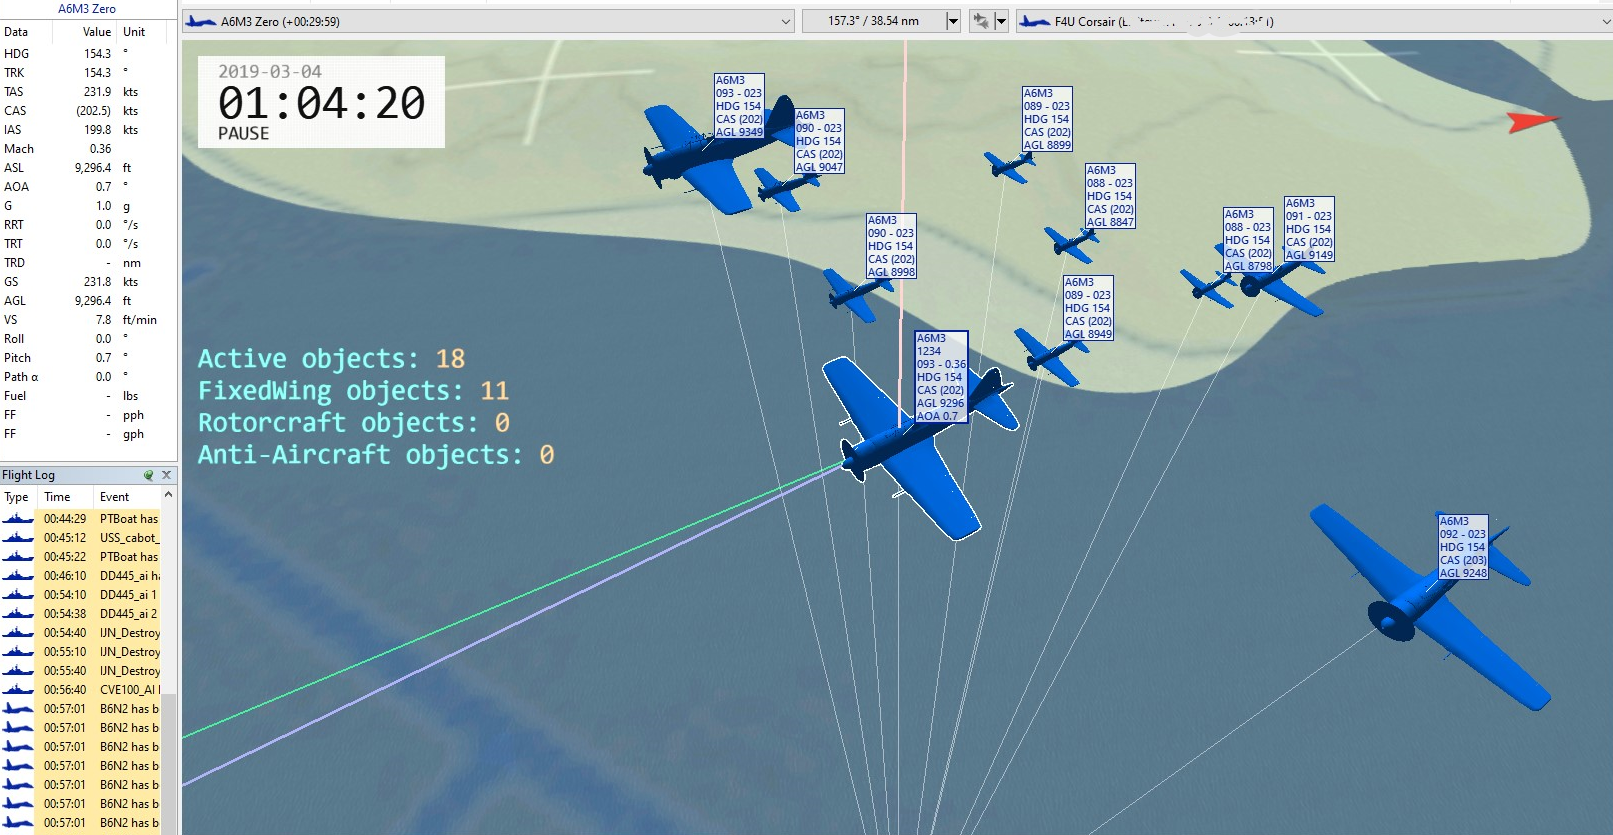Close the Flight Log panel
1613x835 pixels.
coord(167,475)
